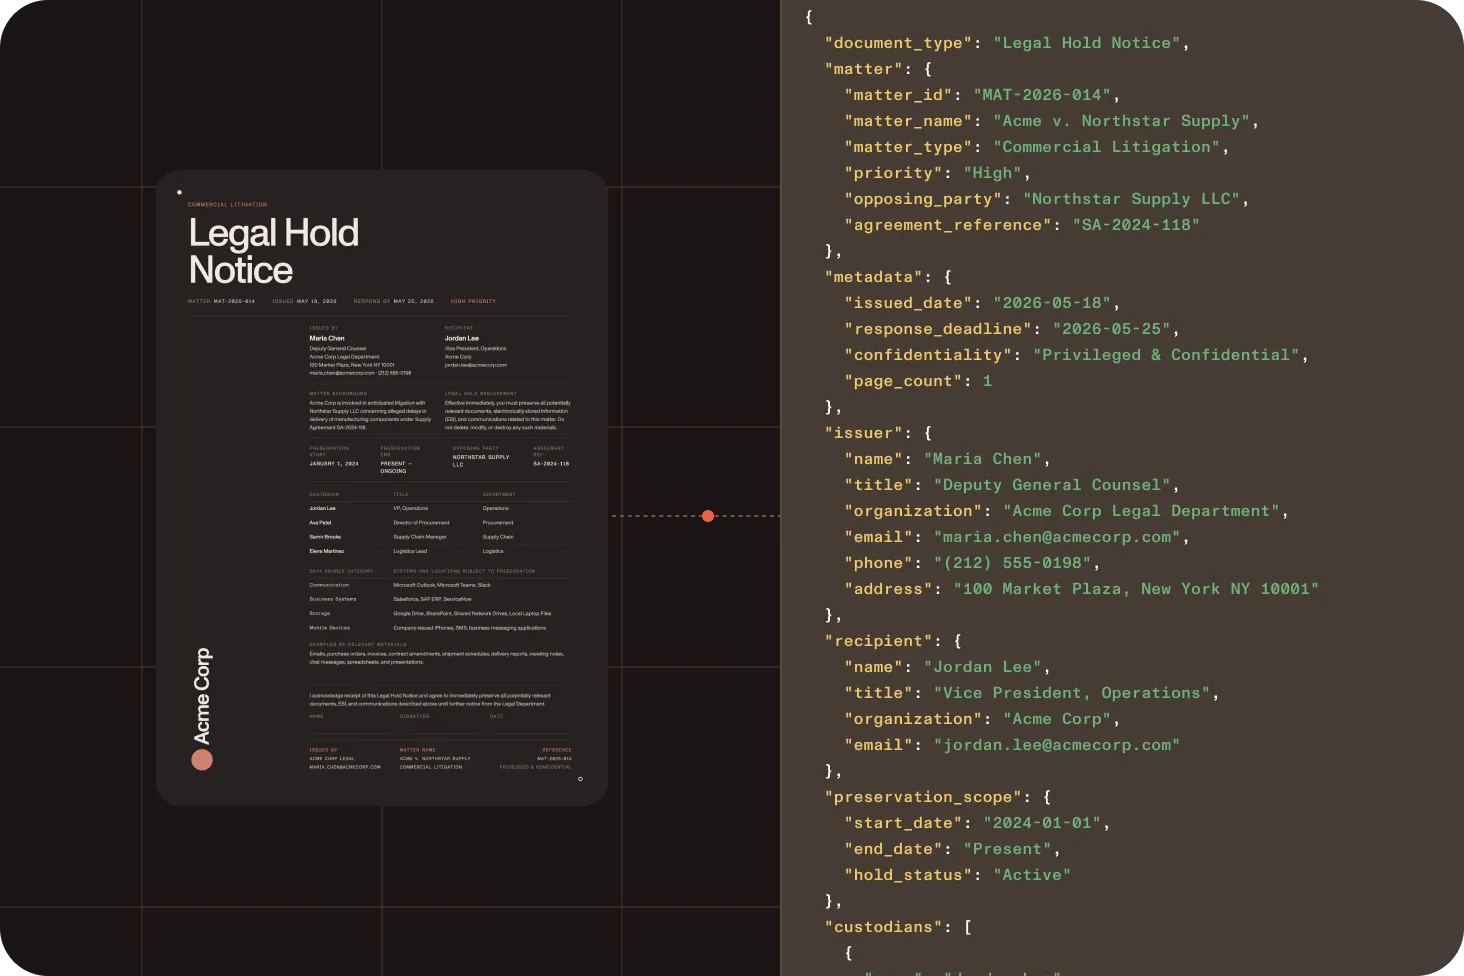Click the "issued_date" JSON line
This screenshot has width=1464, height=976.
pos(982,303)
